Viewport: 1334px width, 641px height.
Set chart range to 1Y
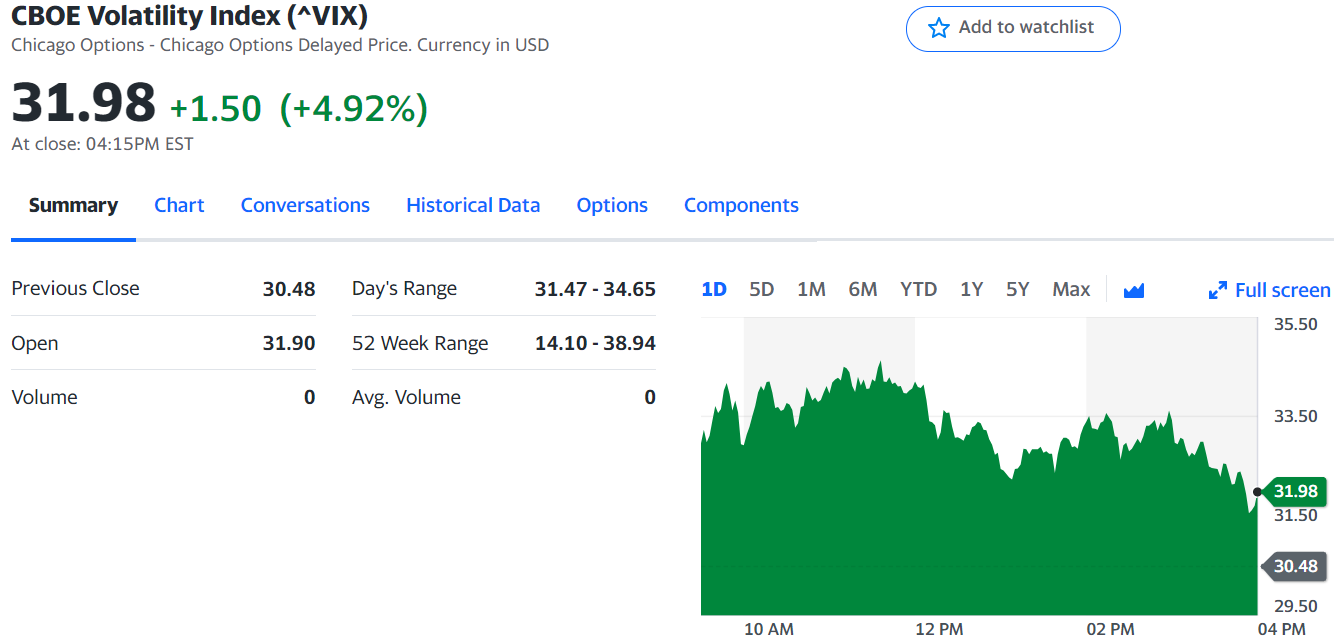click(x=971, y=289)
